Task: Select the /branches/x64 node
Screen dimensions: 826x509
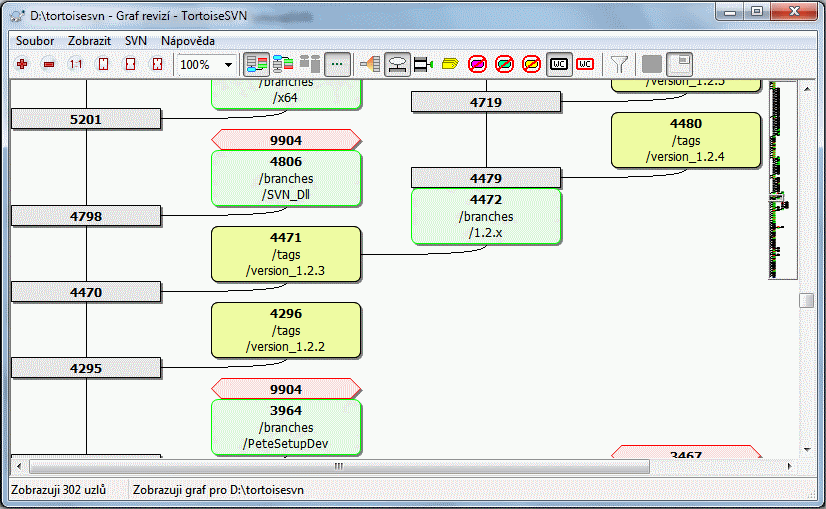Action: 286,94
